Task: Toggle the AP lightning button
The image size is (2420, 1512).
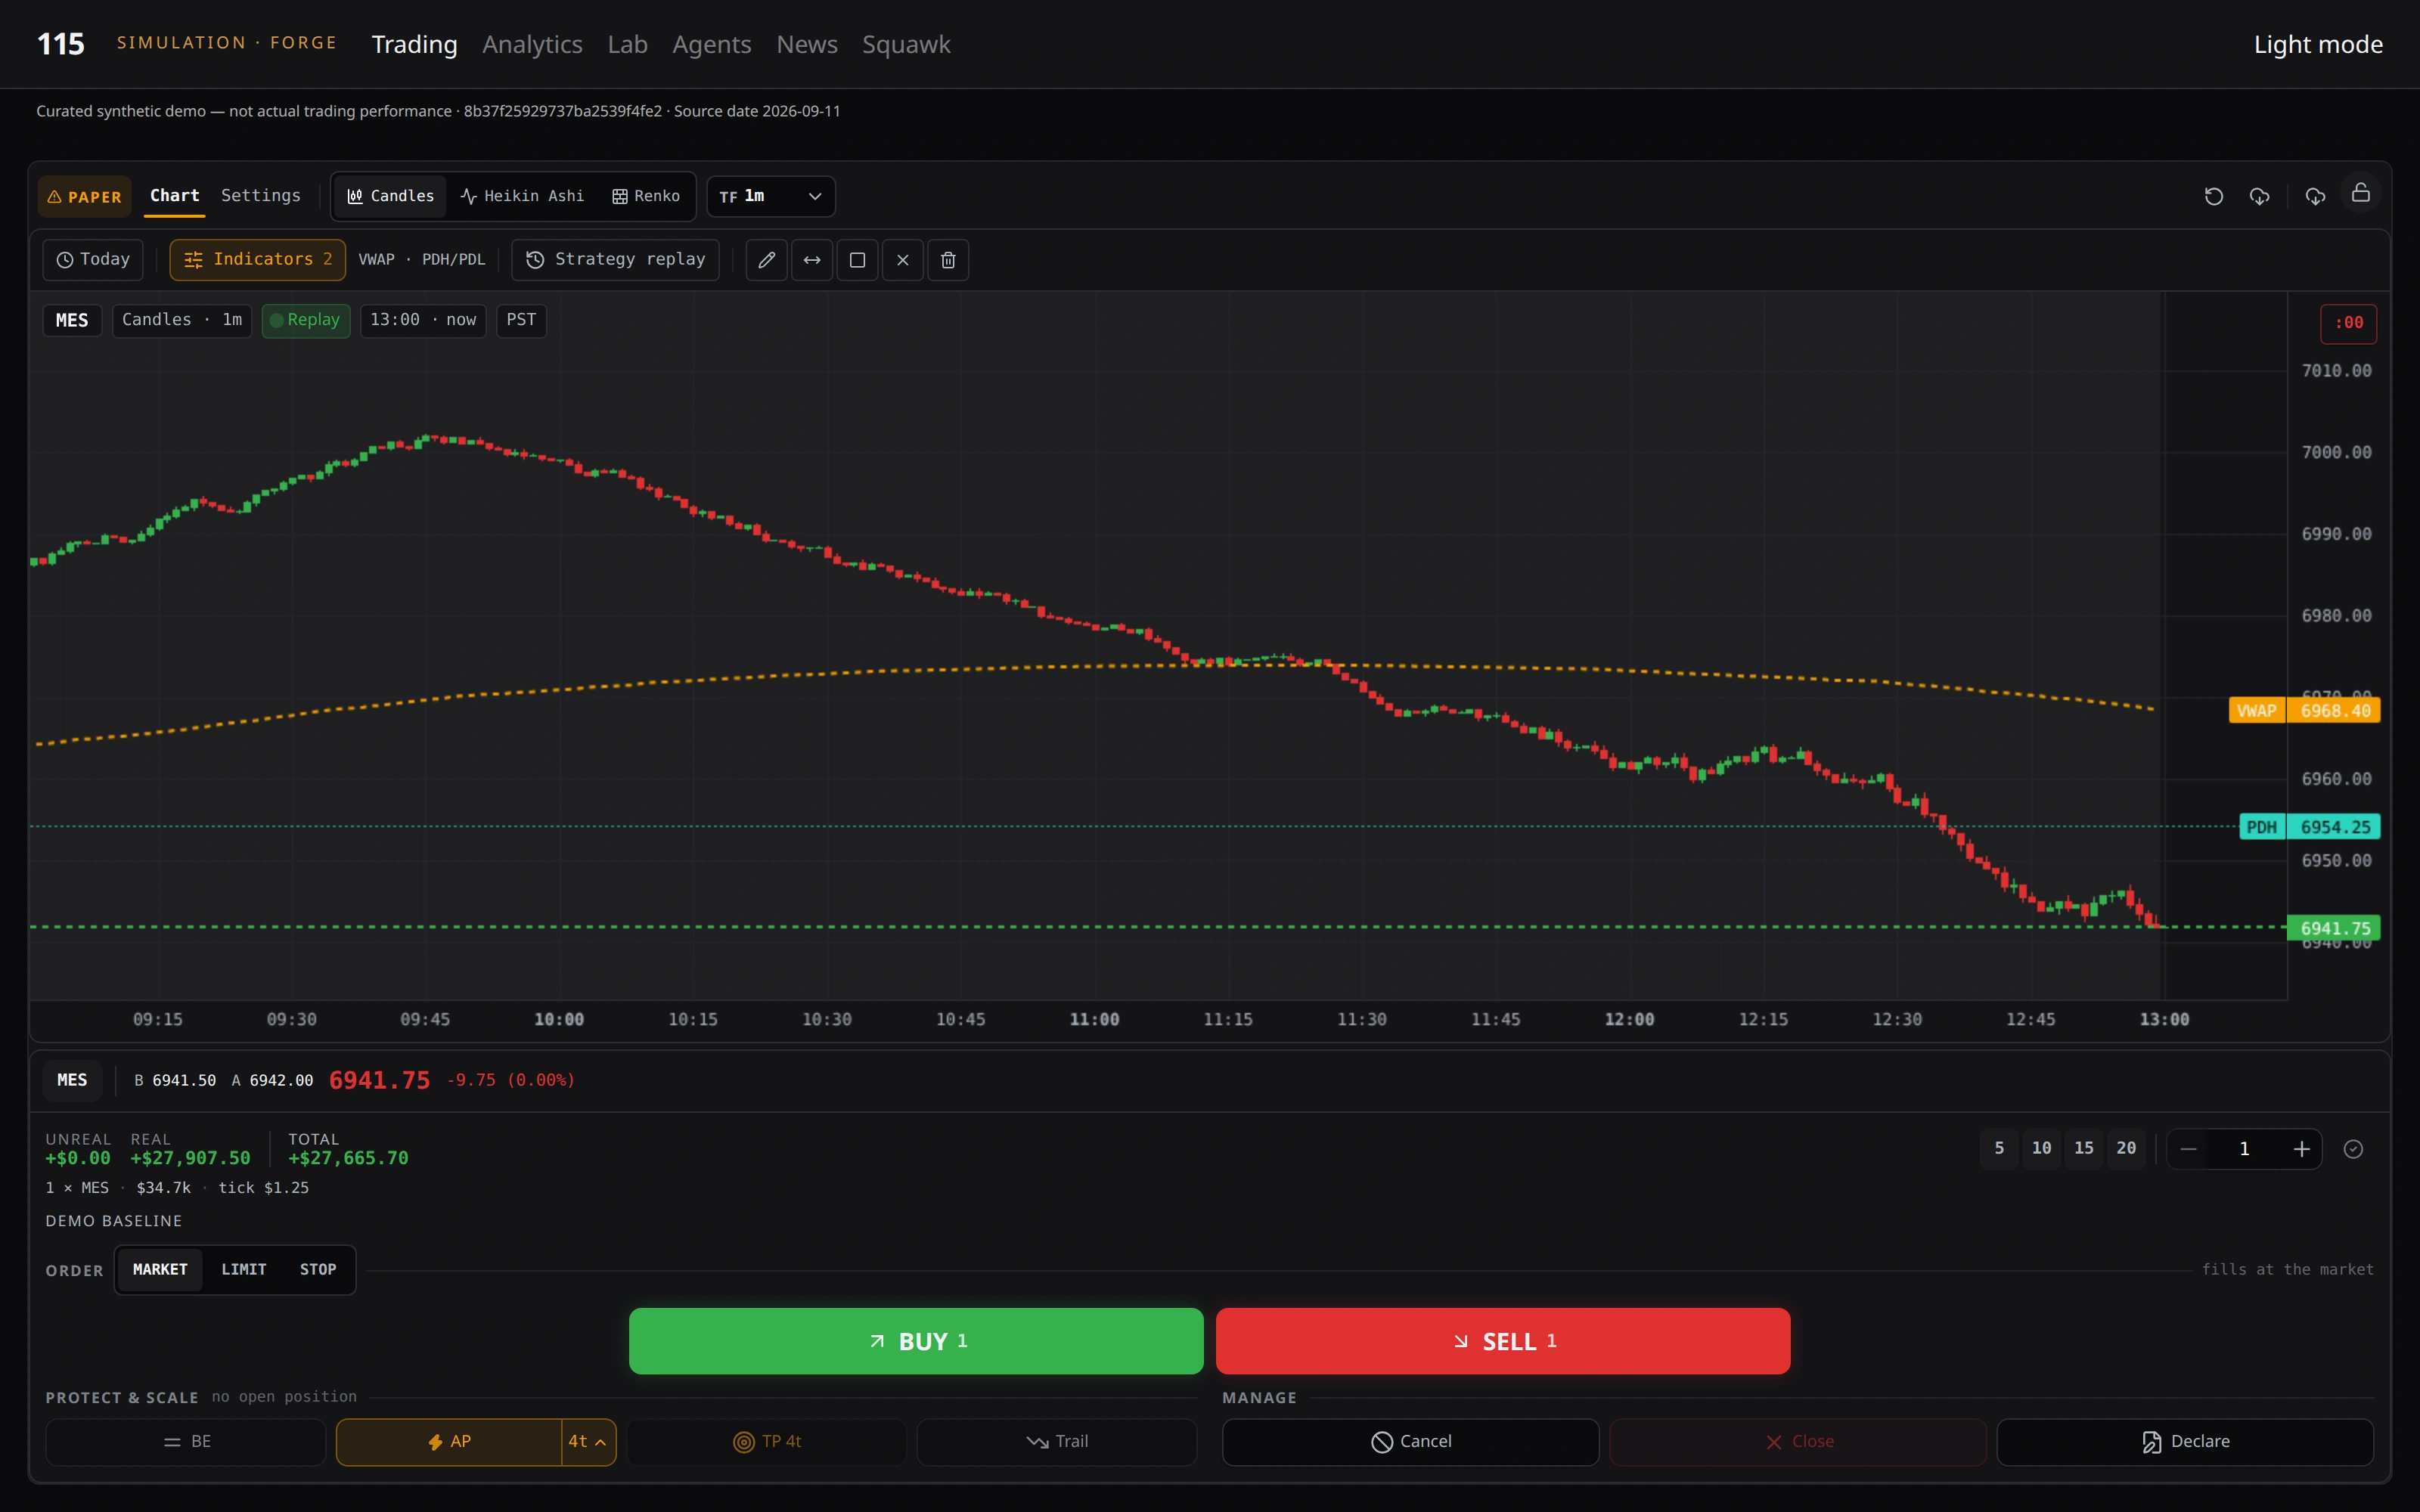Action: coord(449,1442)
